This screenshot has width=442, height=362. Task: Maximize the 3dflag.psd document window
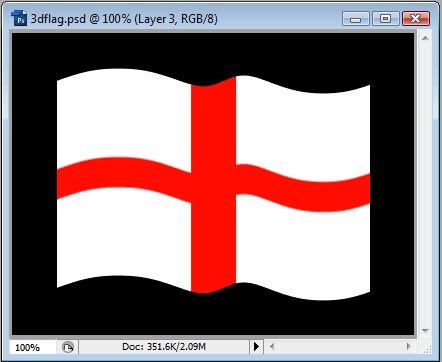[385, 19]
